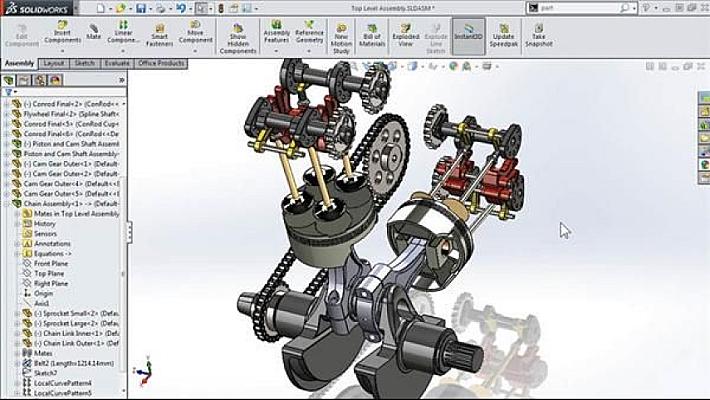Create a New Motion Study
This screenshot has height=400, width=710.
(341, 39)
